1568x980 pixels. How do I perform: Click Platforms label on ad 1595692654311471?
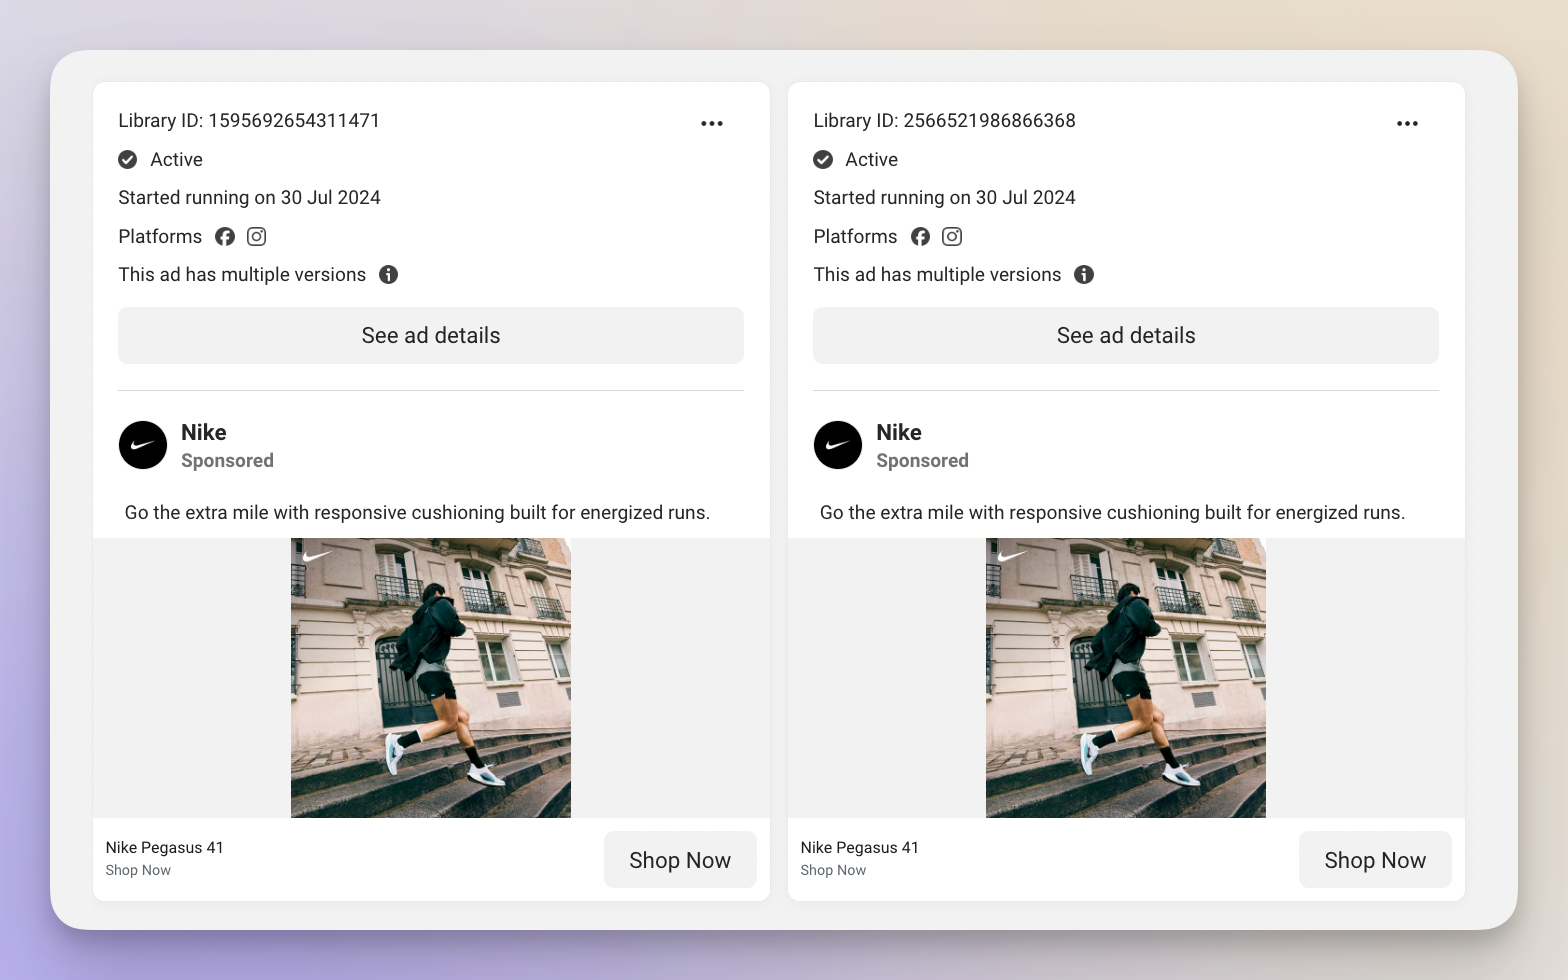point(160,237)
